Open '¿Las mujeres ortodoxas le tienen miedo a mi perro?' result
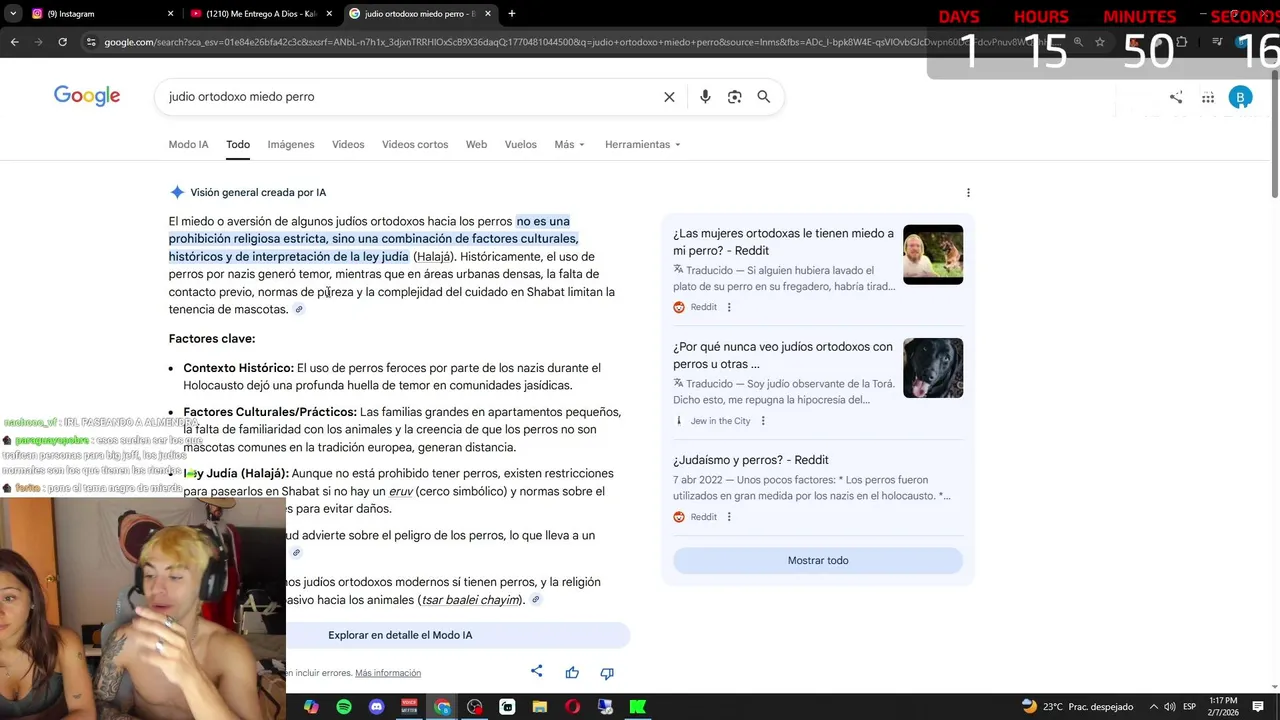 [x=783, y=242]
